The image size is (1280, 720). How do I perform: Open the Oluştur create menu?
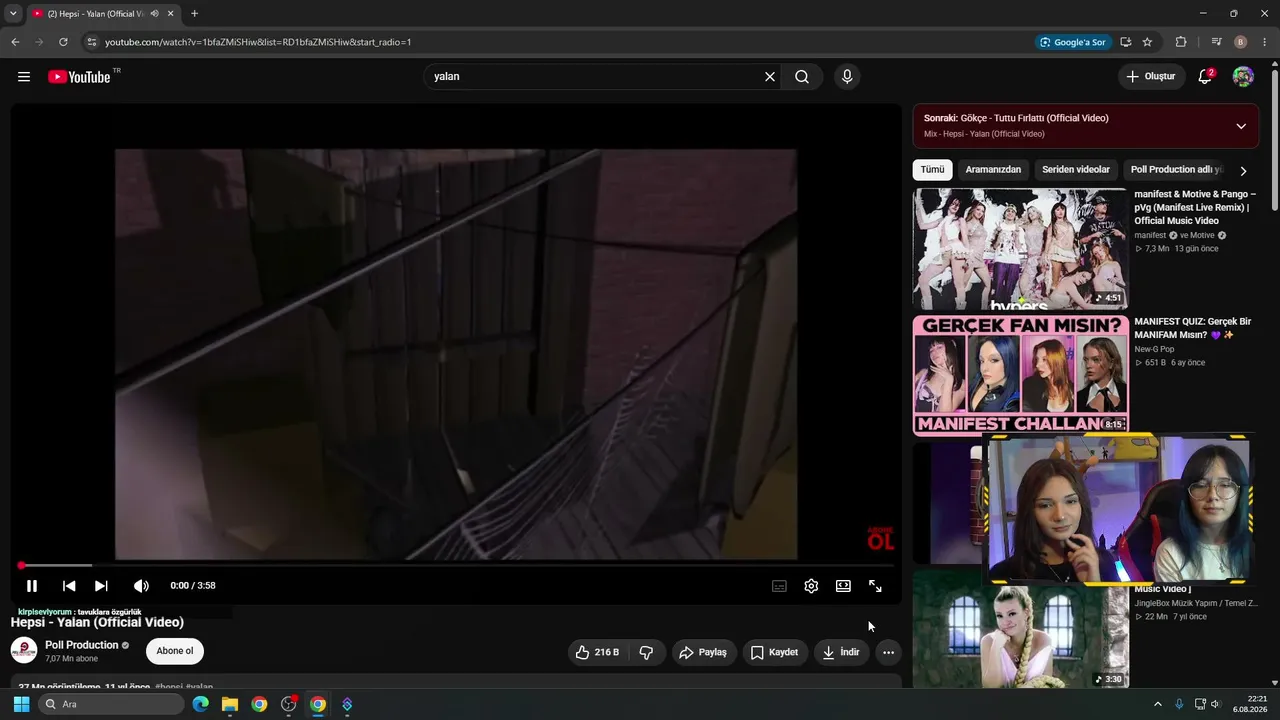click(x=1150, y=77)
